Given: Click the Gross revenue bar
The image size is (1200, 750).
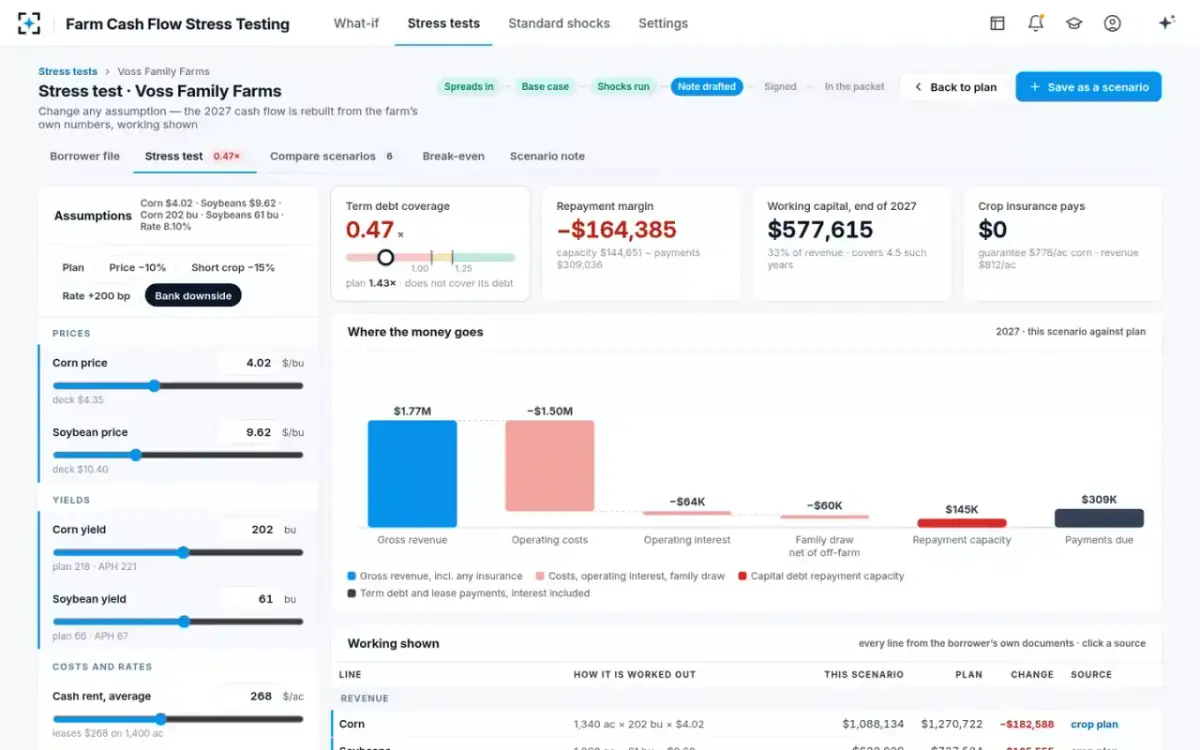Looking at the screenshot, I should [412, 473].
